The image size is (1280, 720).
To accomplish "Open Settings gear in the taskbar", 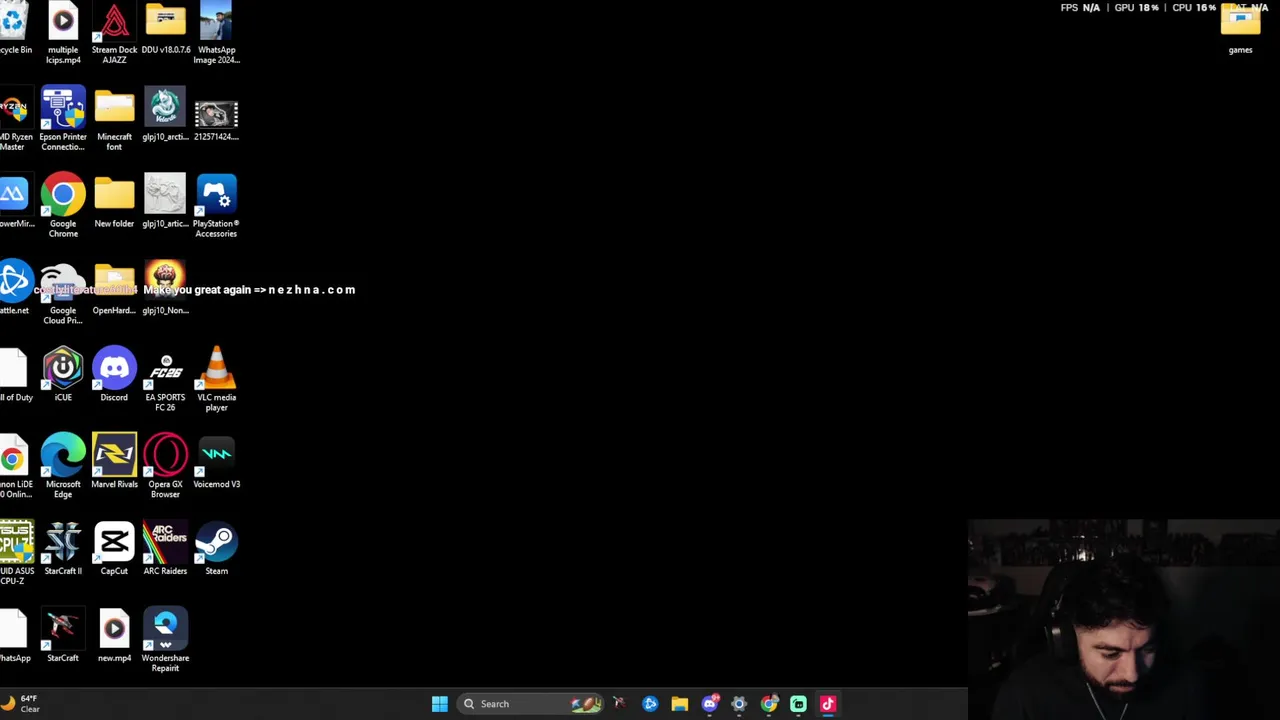I will click(739, 704).
